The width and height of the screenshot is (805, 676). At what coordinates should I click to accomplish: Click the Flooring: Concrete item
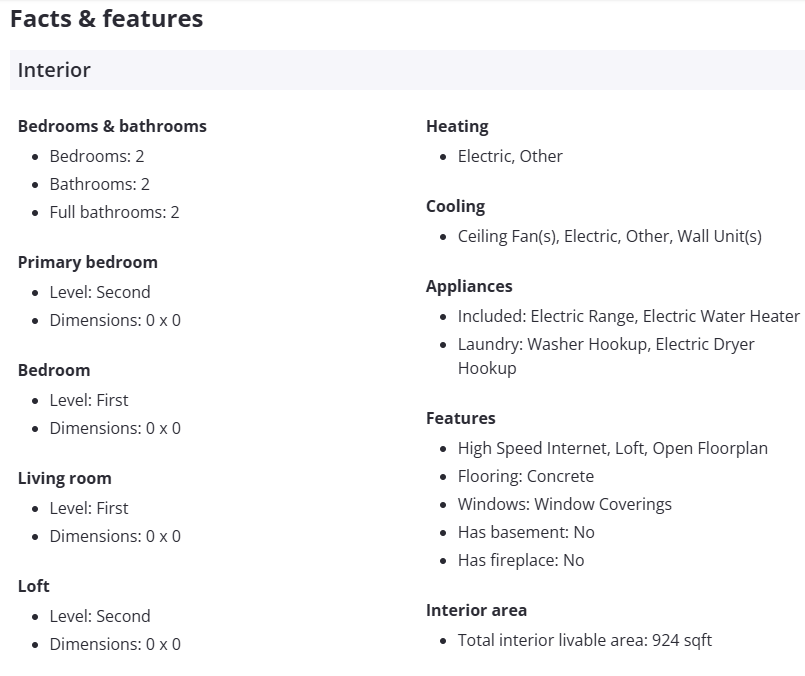525,476
